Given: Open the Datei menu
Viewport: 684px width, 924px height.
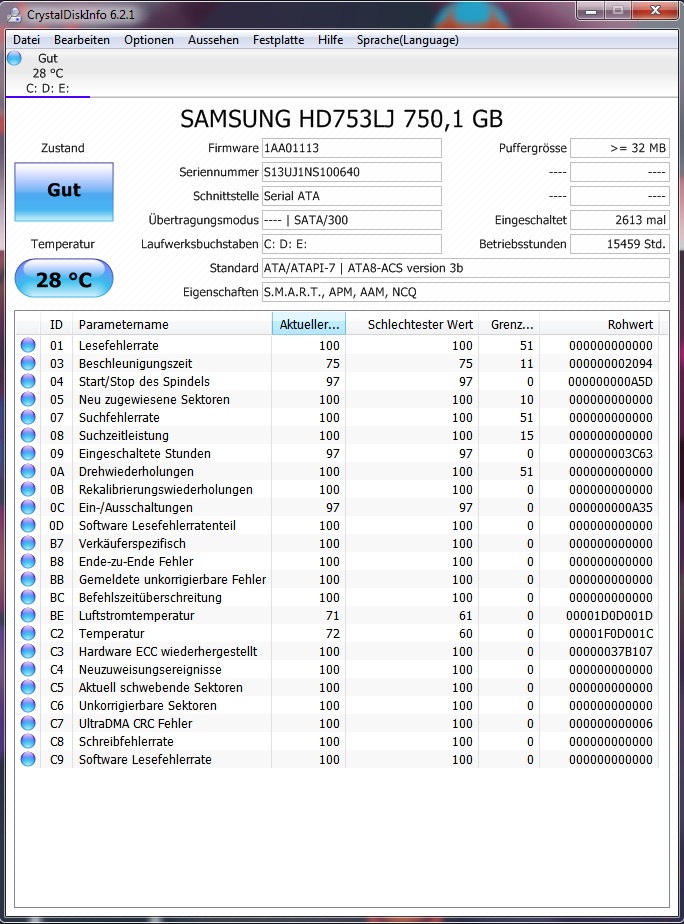Looking at the screenshot, I should (x=27, y=39).
